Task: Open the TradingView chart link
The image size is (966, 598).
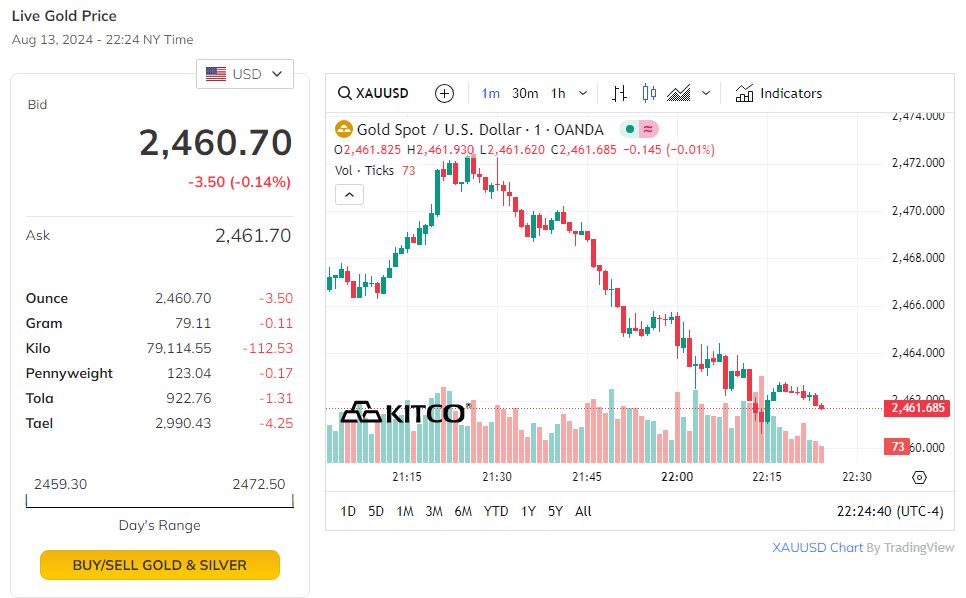Action: click(863, 547)
